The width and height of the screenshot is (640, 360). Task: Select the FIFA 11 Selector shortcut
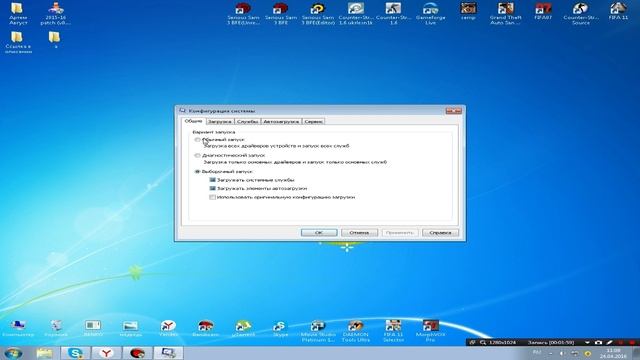click(393, 331)
